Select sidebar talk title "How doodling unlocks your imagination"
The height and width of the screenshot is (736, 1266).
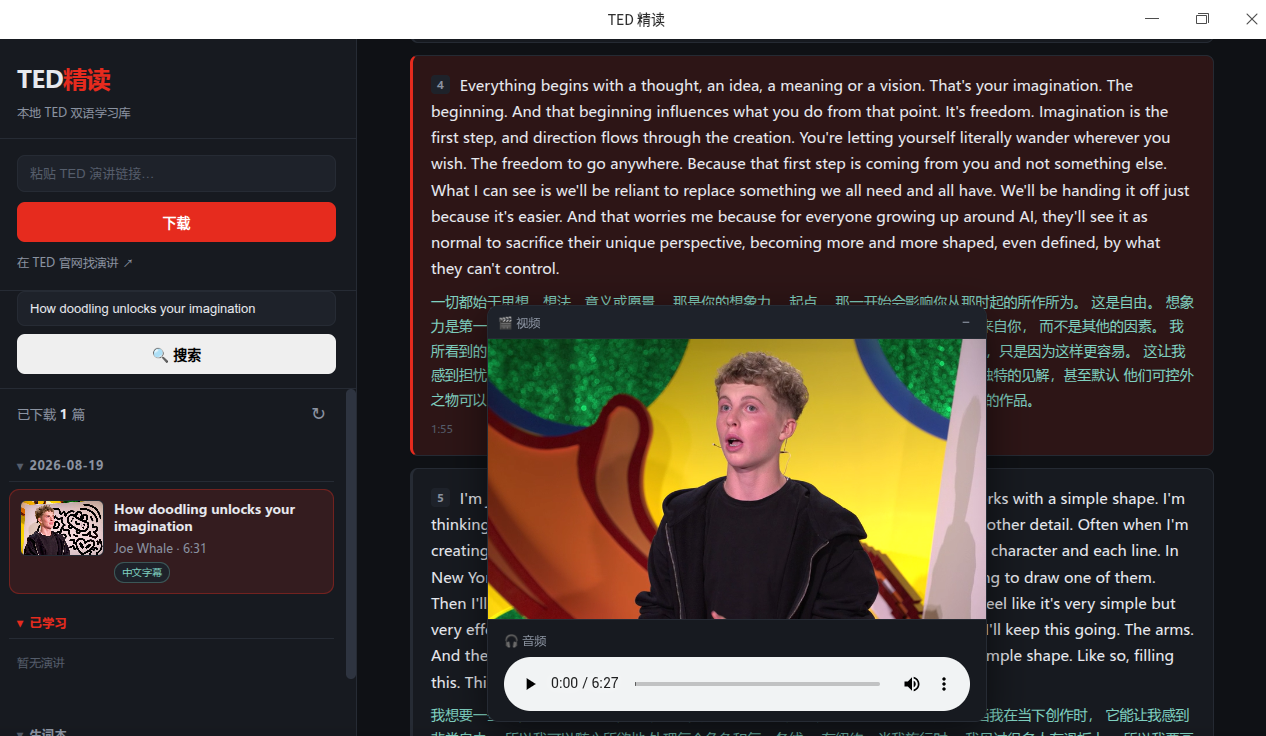pos(204,518)
